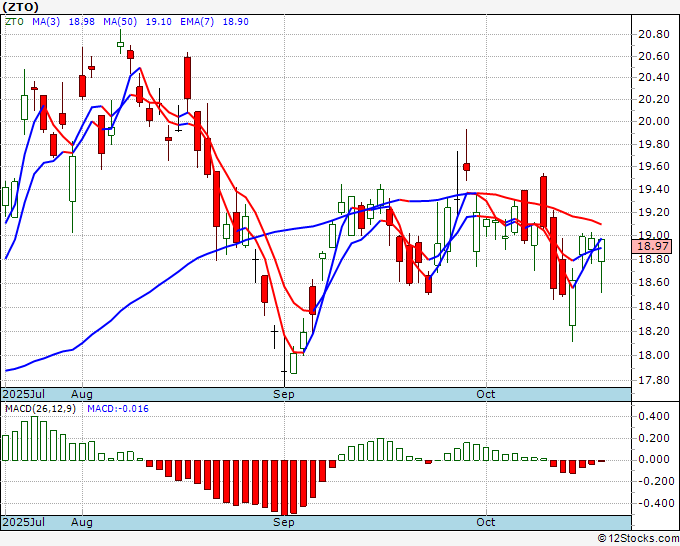Click the 19.80 price axis label
Viewport: 680px width, 546px height.
[x=654, y=144]
